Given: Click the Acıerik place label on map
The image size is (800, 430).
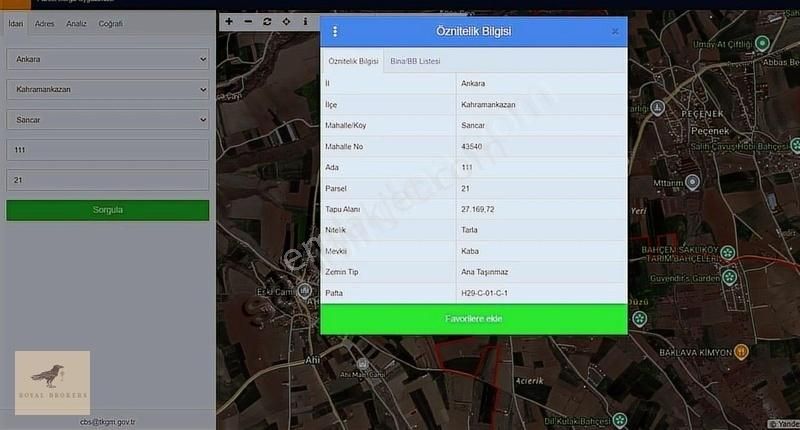Looking at the screenshot, I should point(529,381).
